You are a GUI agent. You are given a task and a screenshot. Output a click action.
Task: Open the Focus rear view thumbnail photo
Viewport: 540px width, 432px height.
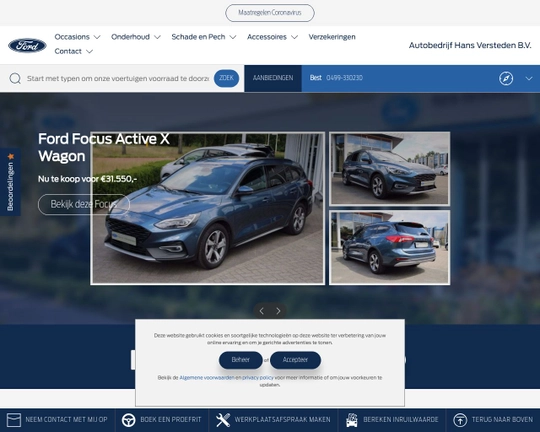[390, 248]
